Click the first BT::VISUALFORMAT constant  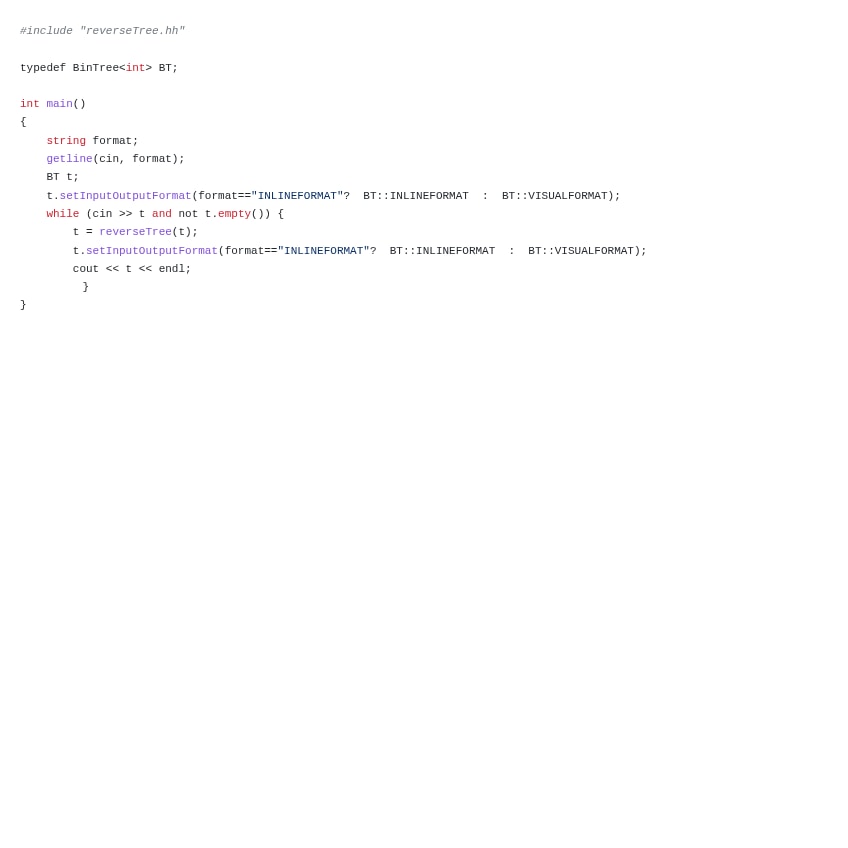(554, 196)
